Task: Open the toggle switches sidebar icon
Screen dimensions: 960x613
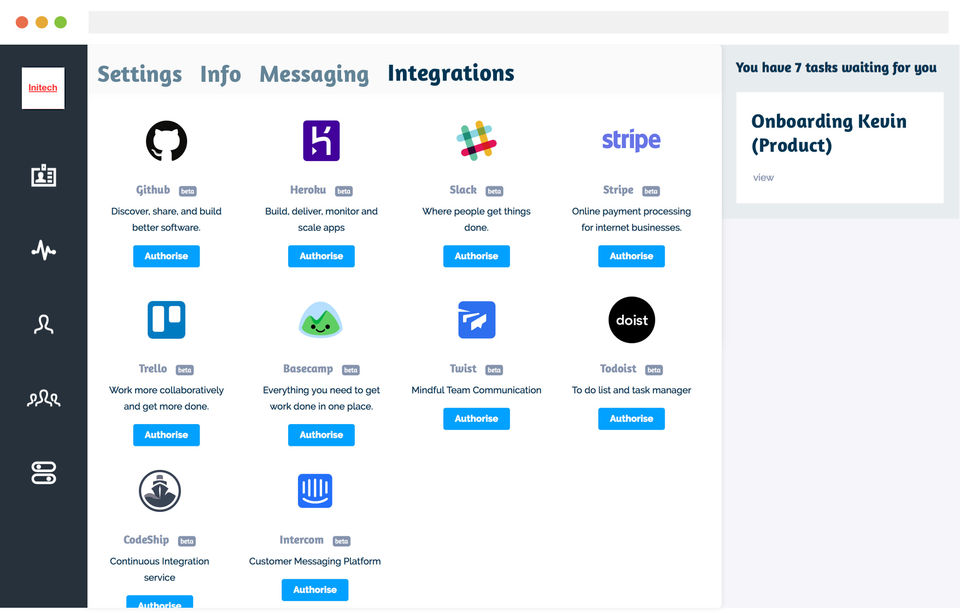Action: pos(43,474)
